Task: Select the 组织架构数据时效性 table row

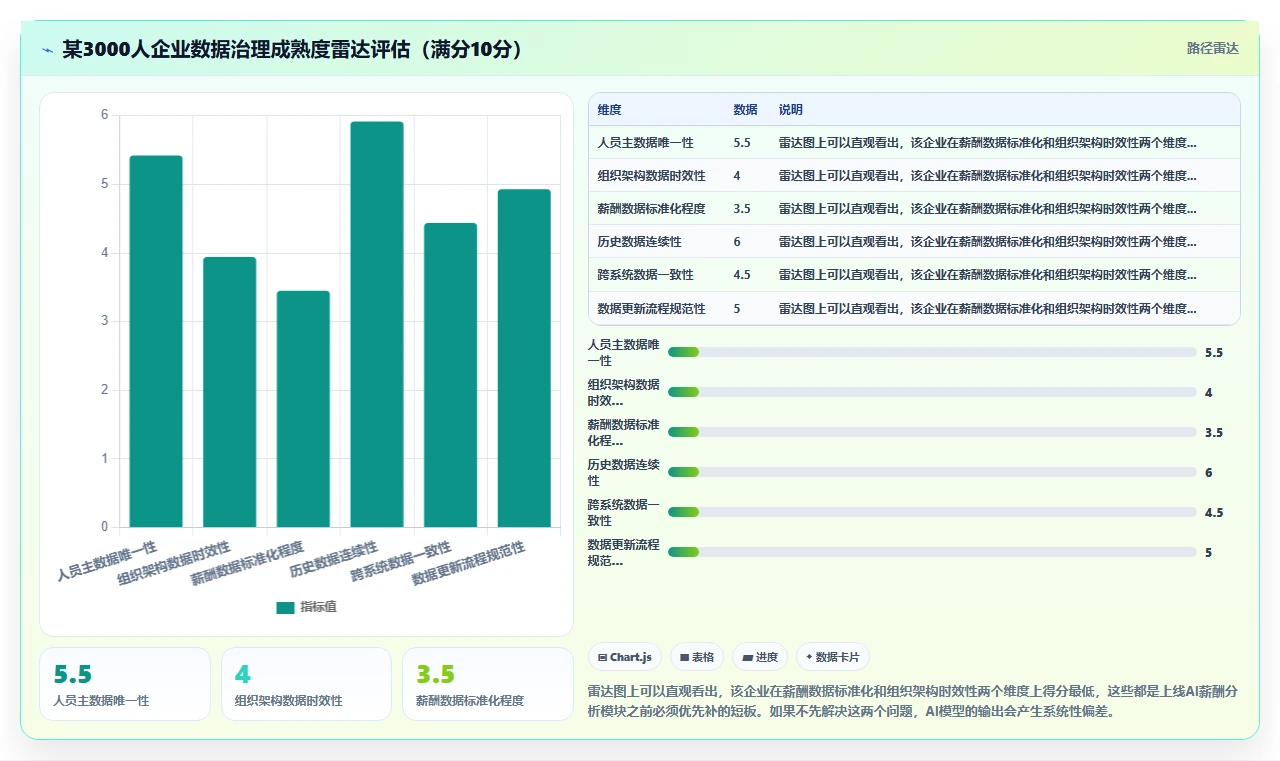Action: pos(914,176)
